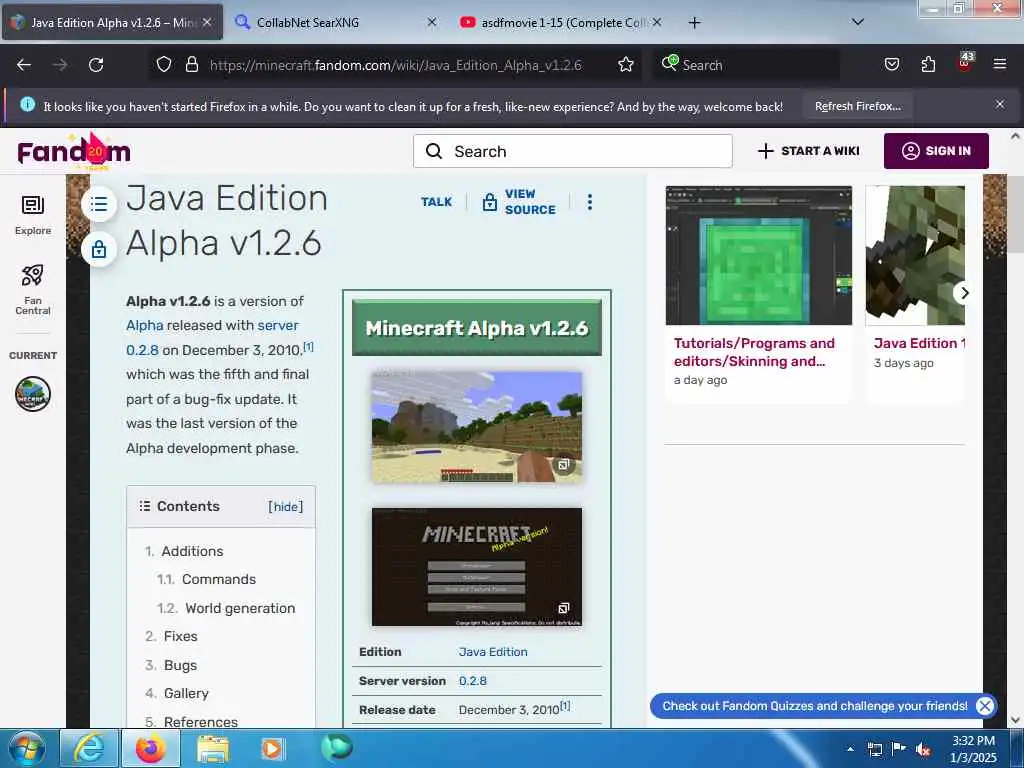Screen dimensions: 1024x768
Task: Open the three-dot more actions menu
Action: coord(590,202)
